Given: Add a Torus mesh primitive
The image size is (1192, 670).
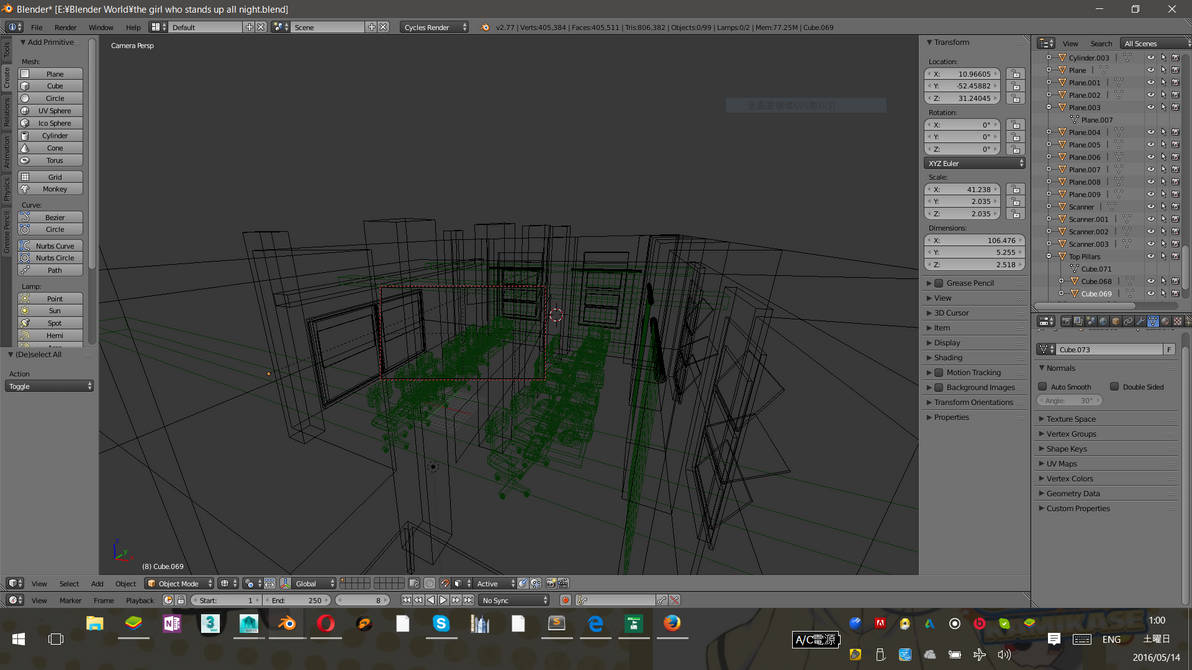Looking at the screenshot, I should [x=50, y=160].
